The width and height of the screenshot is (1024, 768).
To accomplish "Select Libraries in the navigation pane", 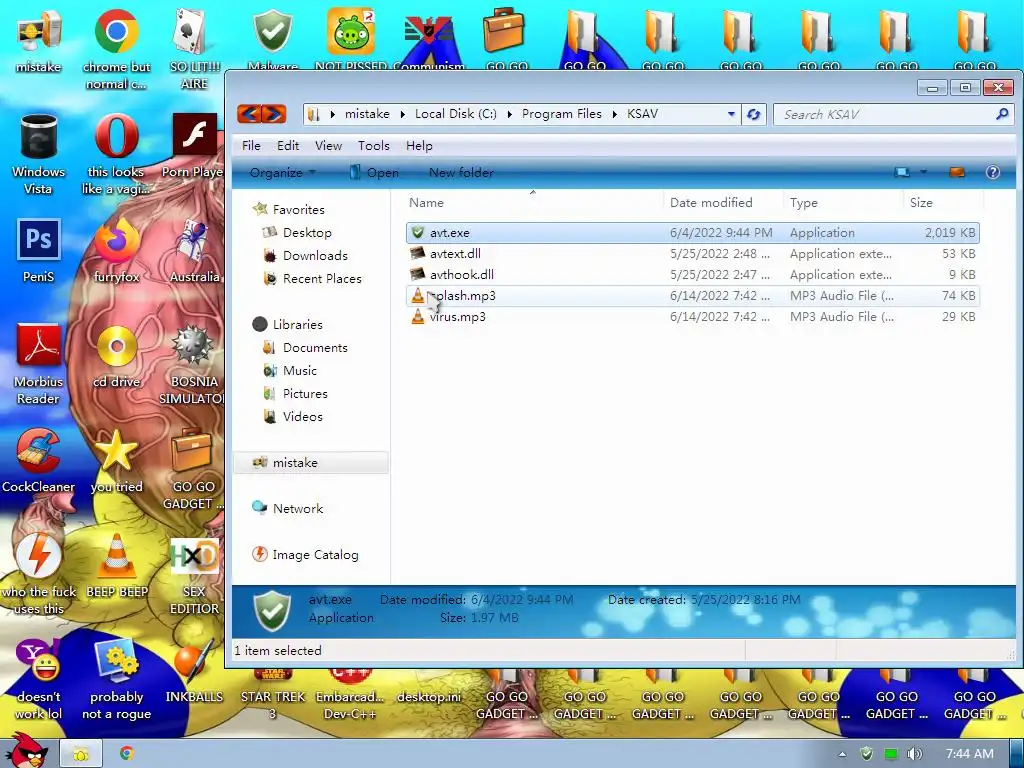I will [288, 325].
